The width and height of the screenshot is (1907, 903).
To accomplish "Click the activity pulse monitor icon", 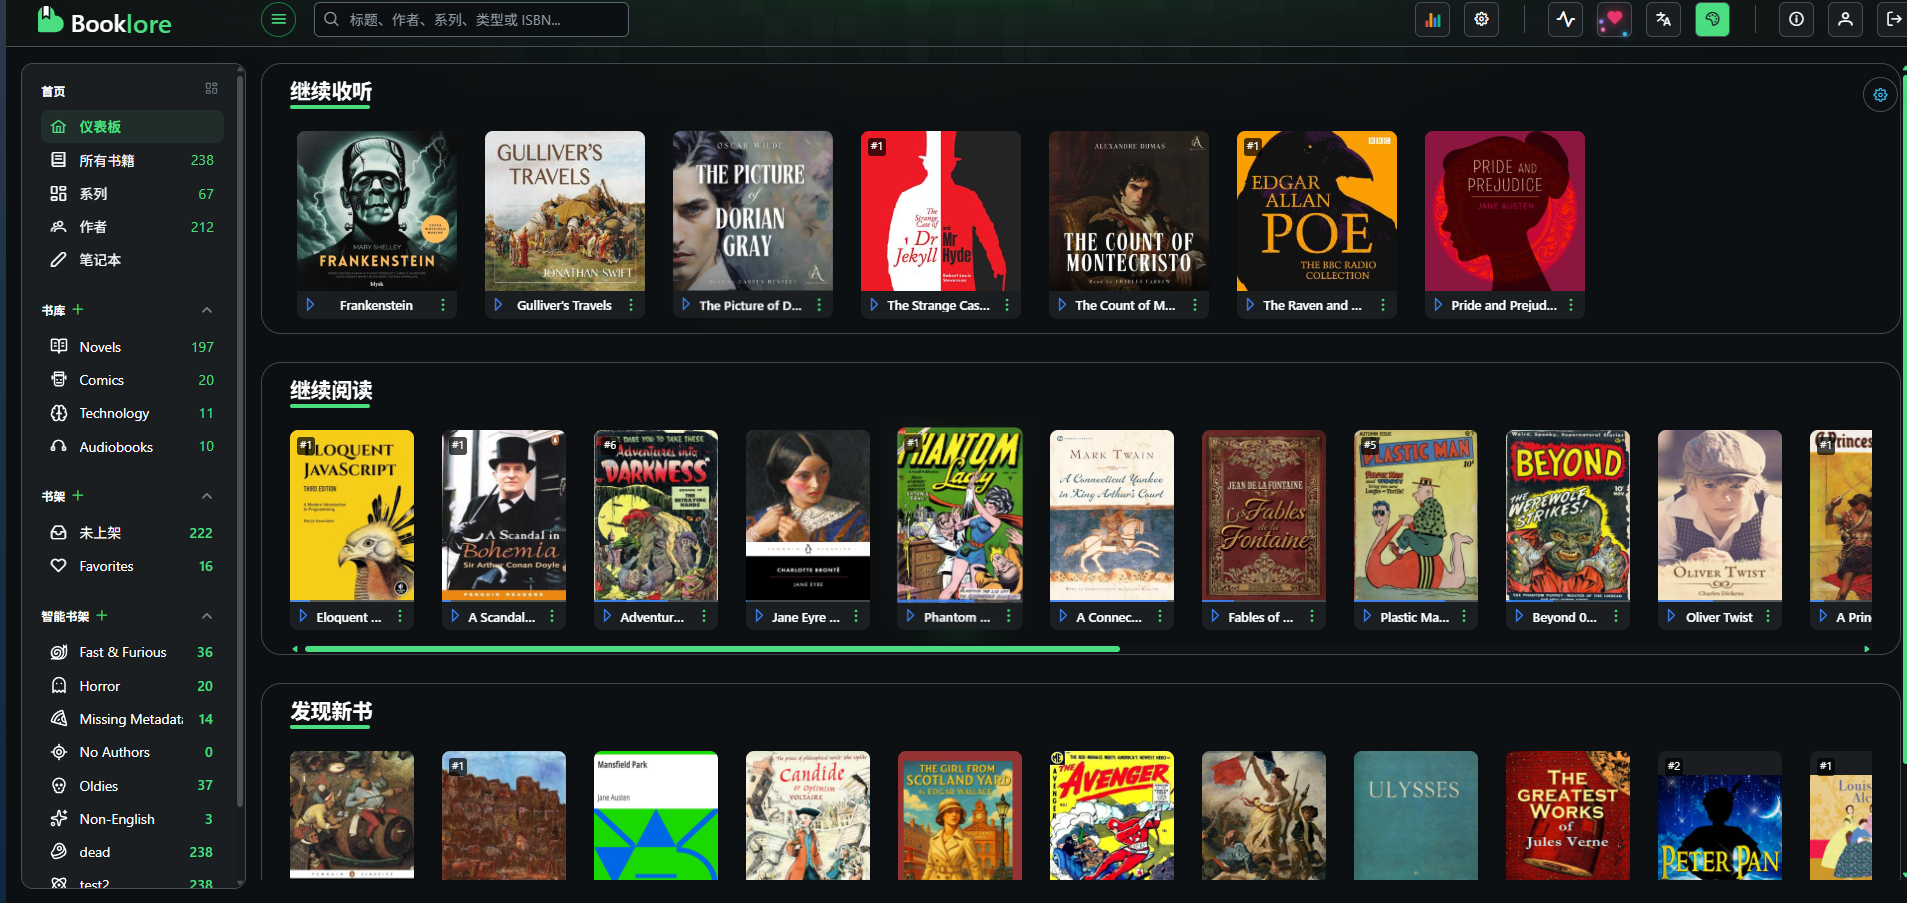I will point(1565,20).
